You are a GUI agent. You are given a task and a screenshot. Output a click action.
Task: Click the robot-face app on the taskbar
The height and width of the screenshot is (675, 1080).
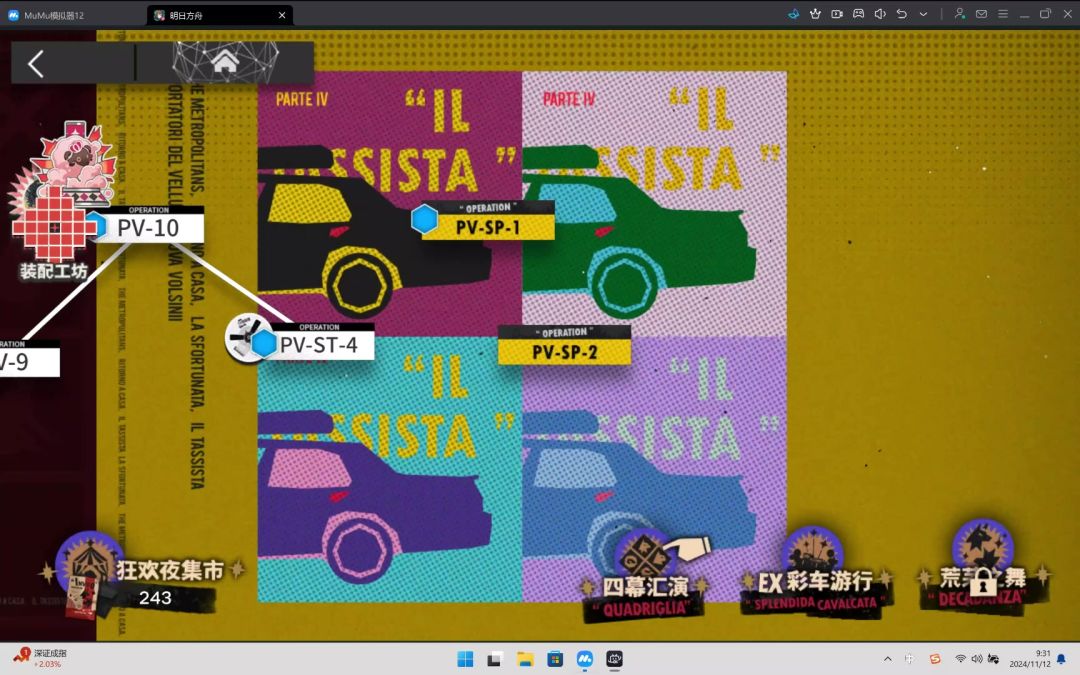point(614,659)
